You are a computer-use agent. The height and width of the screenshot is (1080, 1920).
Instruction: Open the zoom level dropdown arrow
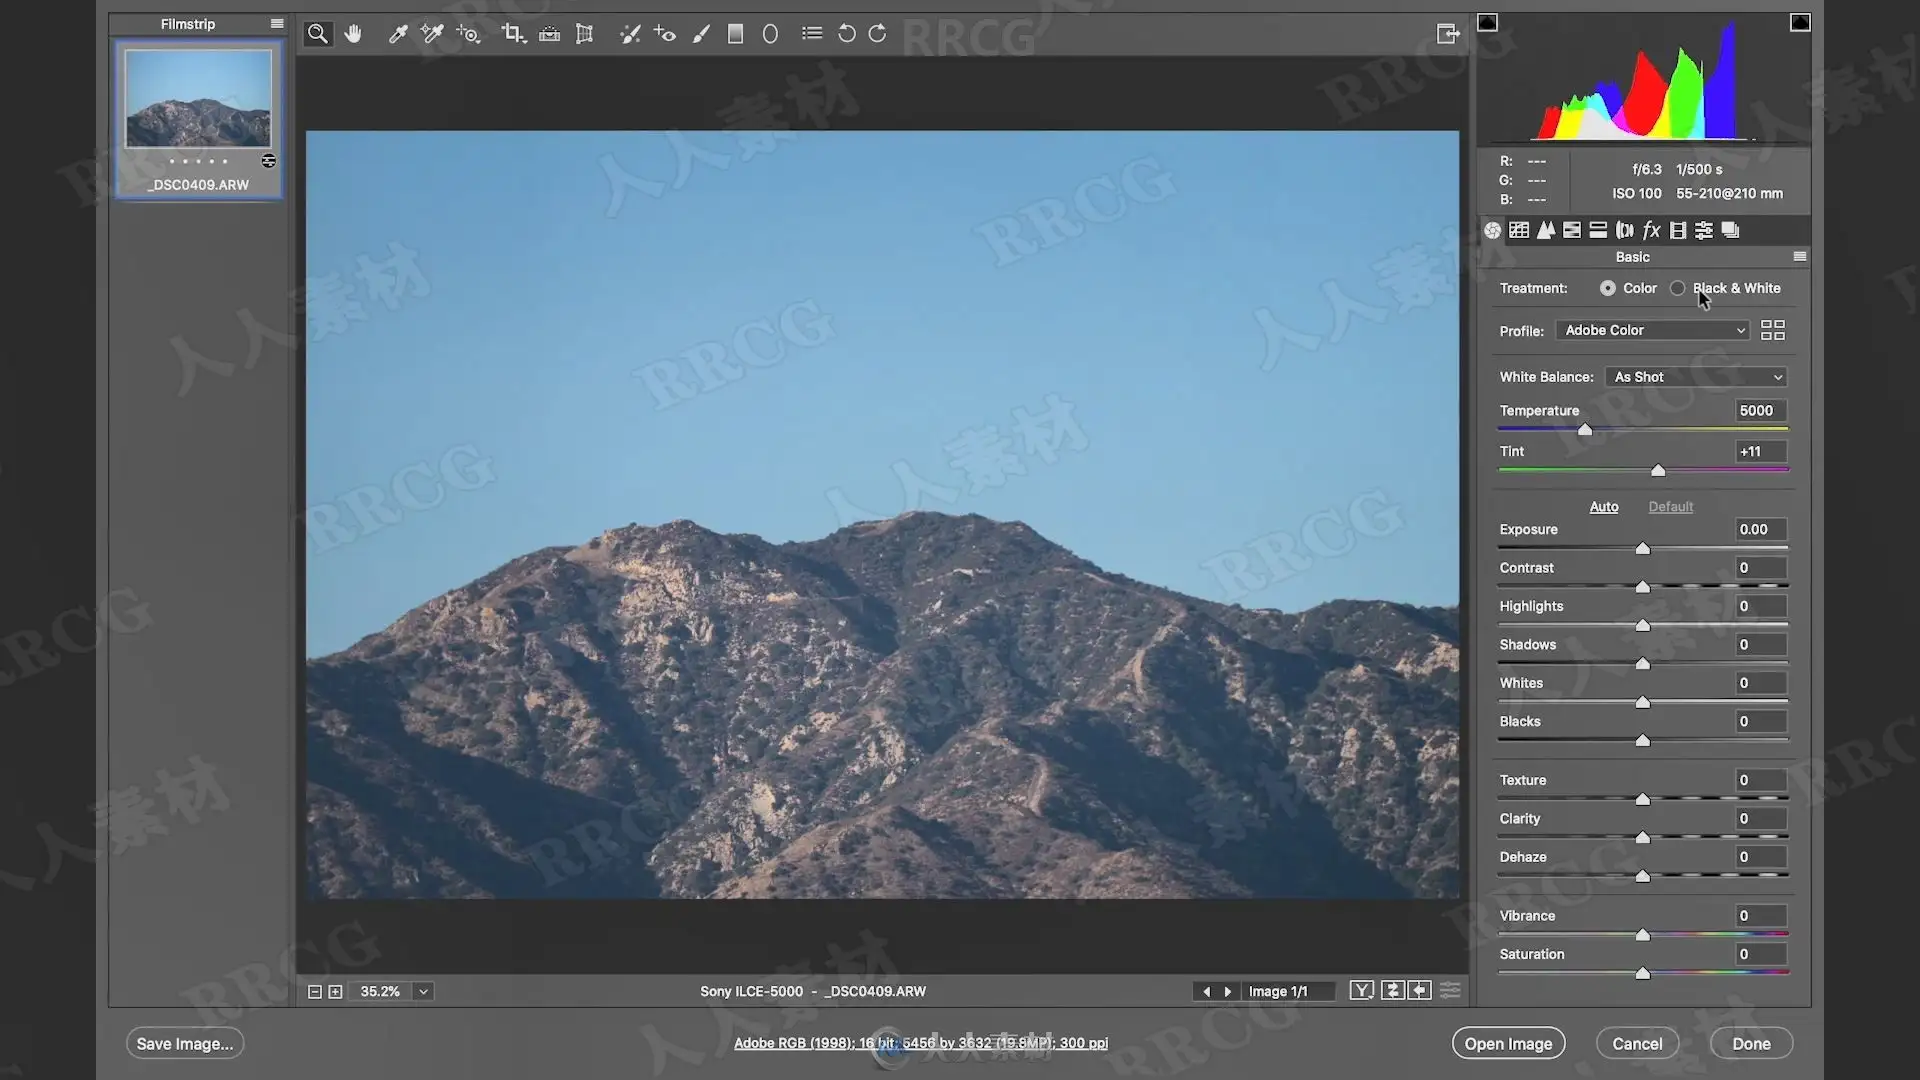(x=424, y=991)
